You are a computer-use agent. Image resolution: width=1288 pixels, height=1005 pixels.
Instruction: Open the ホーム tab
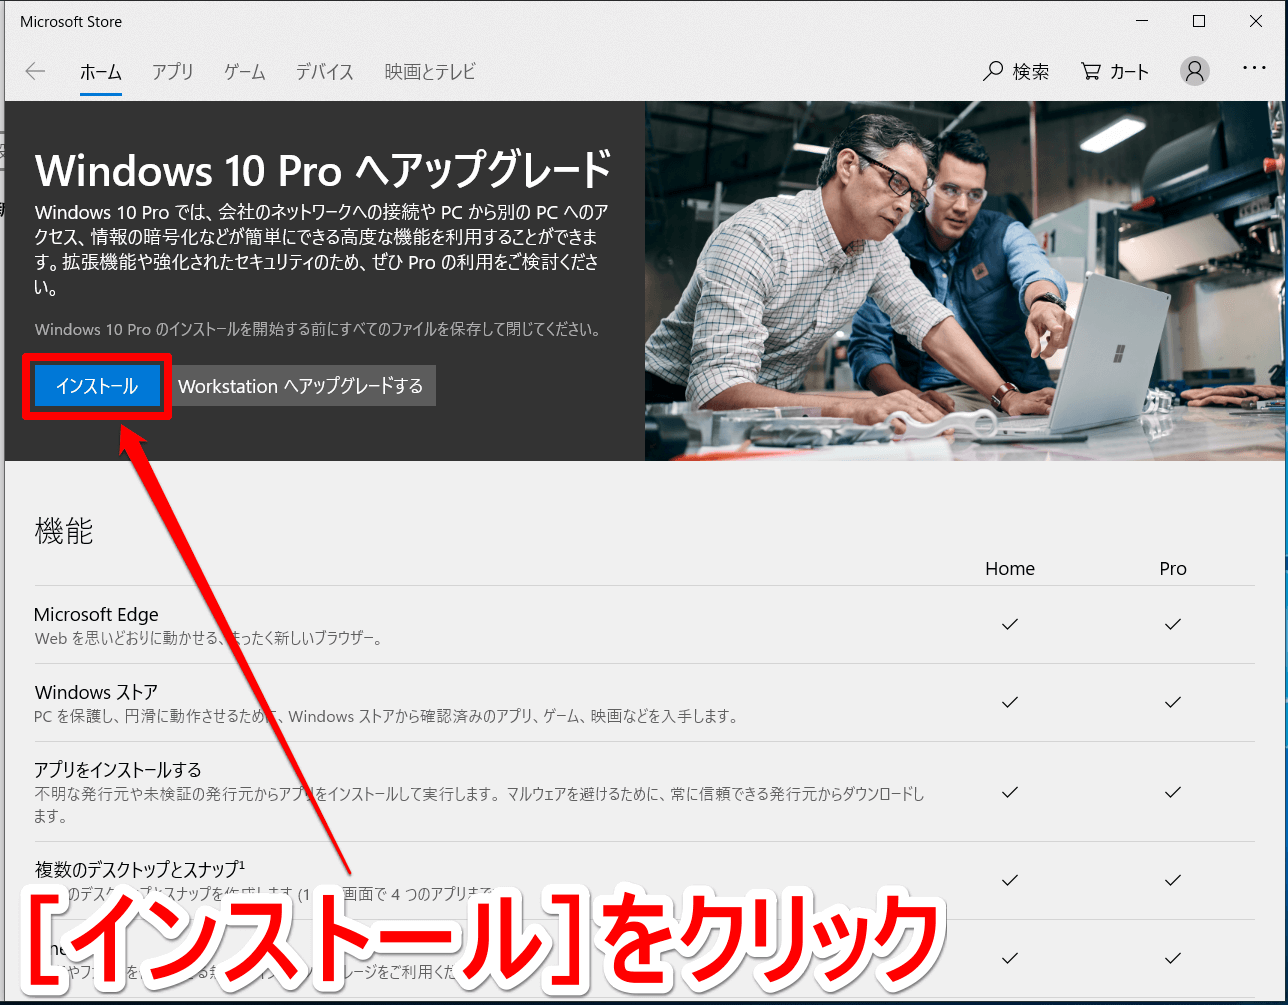[101, 72]
